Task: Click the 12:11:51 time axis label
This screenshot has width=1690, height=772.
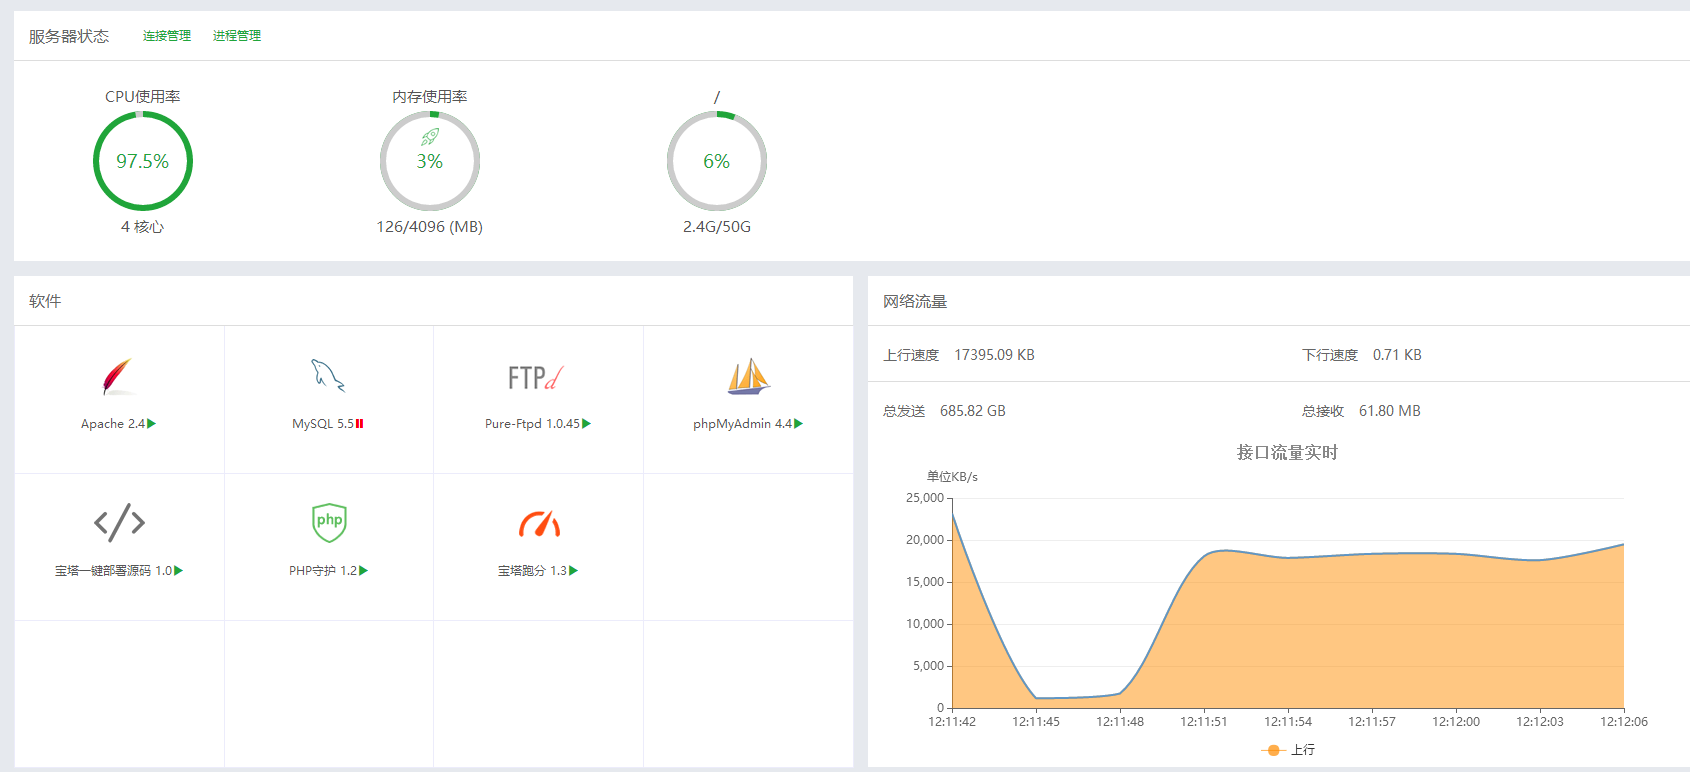Action: click(1204, 721)
